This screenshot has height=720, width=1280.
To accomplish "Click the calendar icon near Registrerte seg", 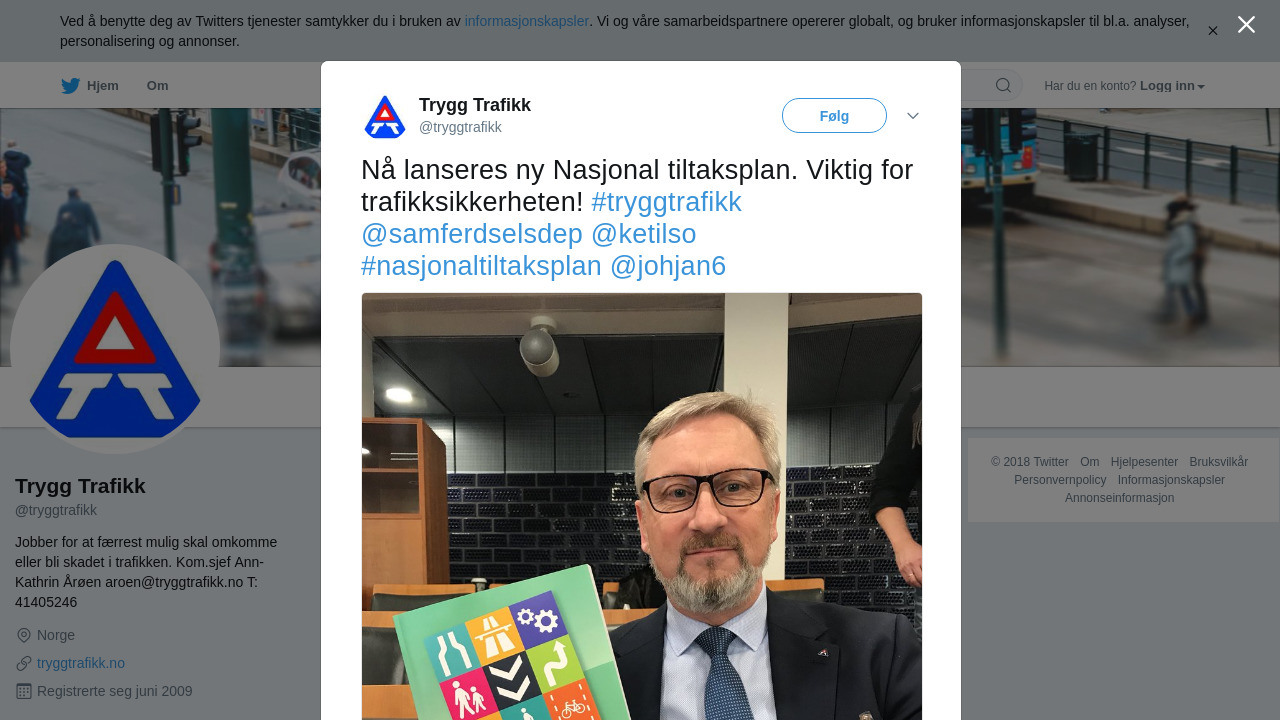I will click(x=24, y=691).
